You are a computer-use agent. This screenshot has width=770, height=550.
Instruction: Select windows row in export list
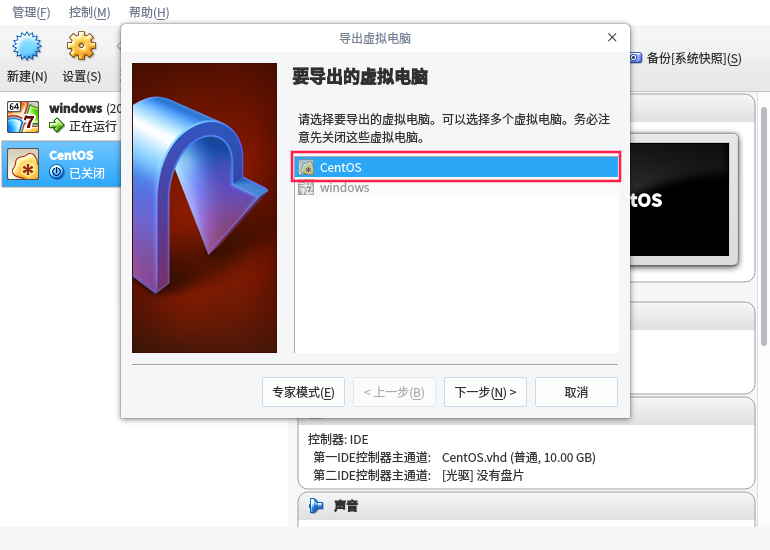click(x=456, y=188)
